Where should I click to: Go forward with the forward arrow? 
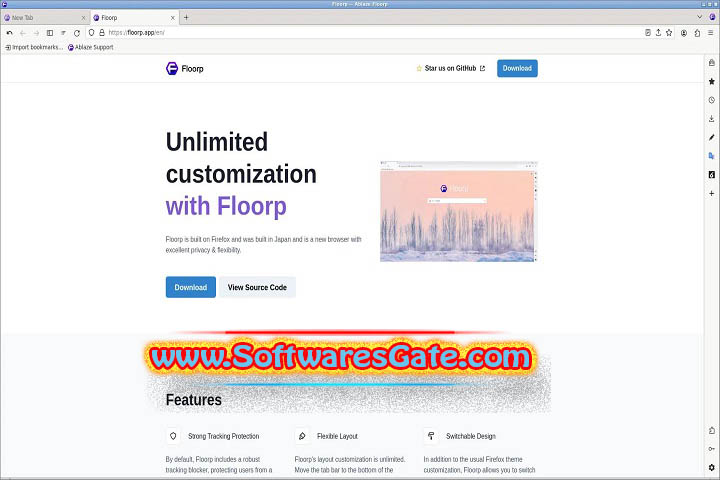(36, 33)
